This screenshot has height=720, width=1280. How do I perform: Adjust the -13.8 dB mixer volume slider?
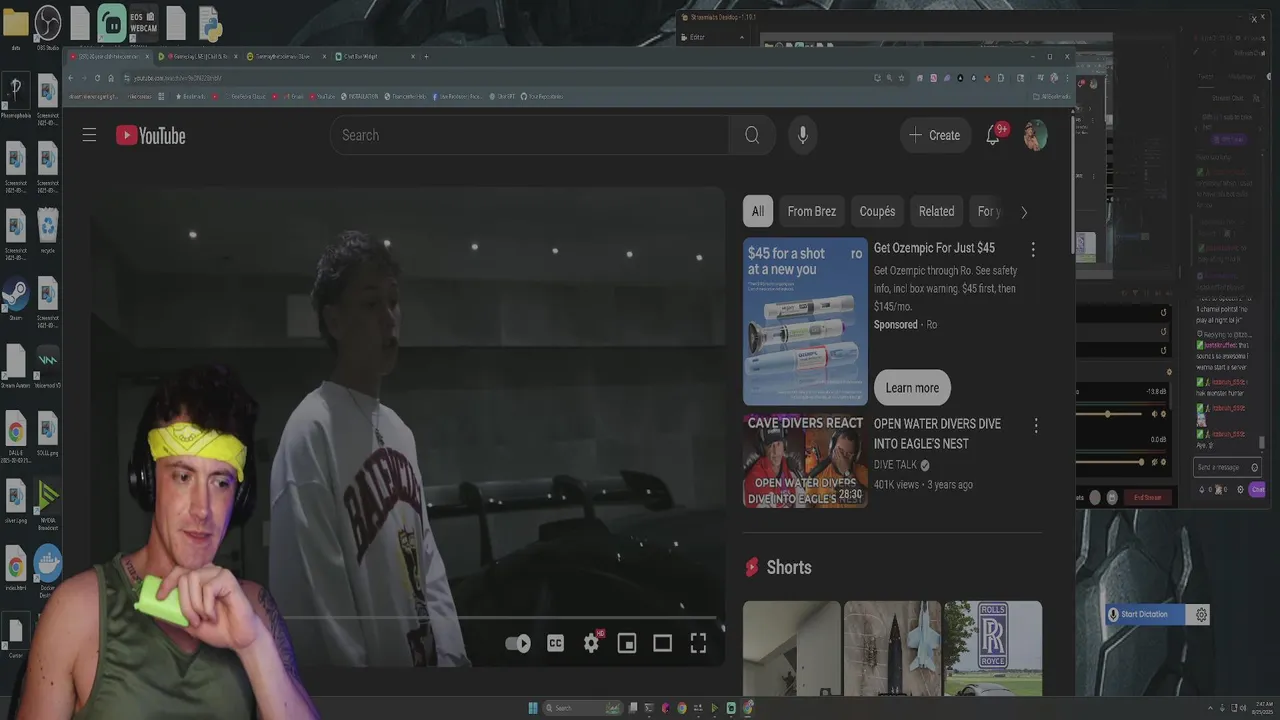[x=1109, y=414]
